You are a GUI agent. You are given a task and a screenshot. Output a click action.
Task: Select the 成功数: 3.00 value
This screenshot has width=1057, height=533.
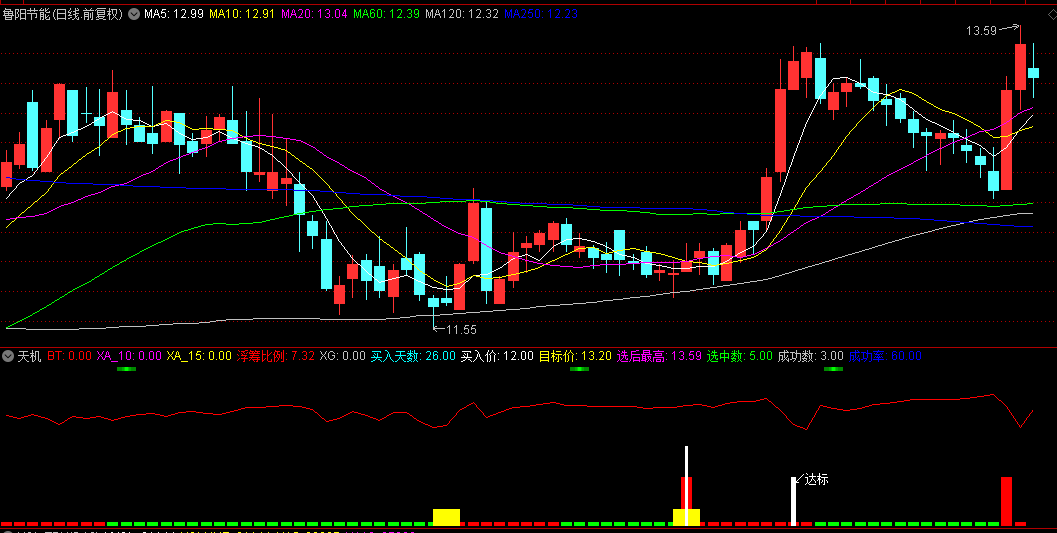tap(810, 356)
